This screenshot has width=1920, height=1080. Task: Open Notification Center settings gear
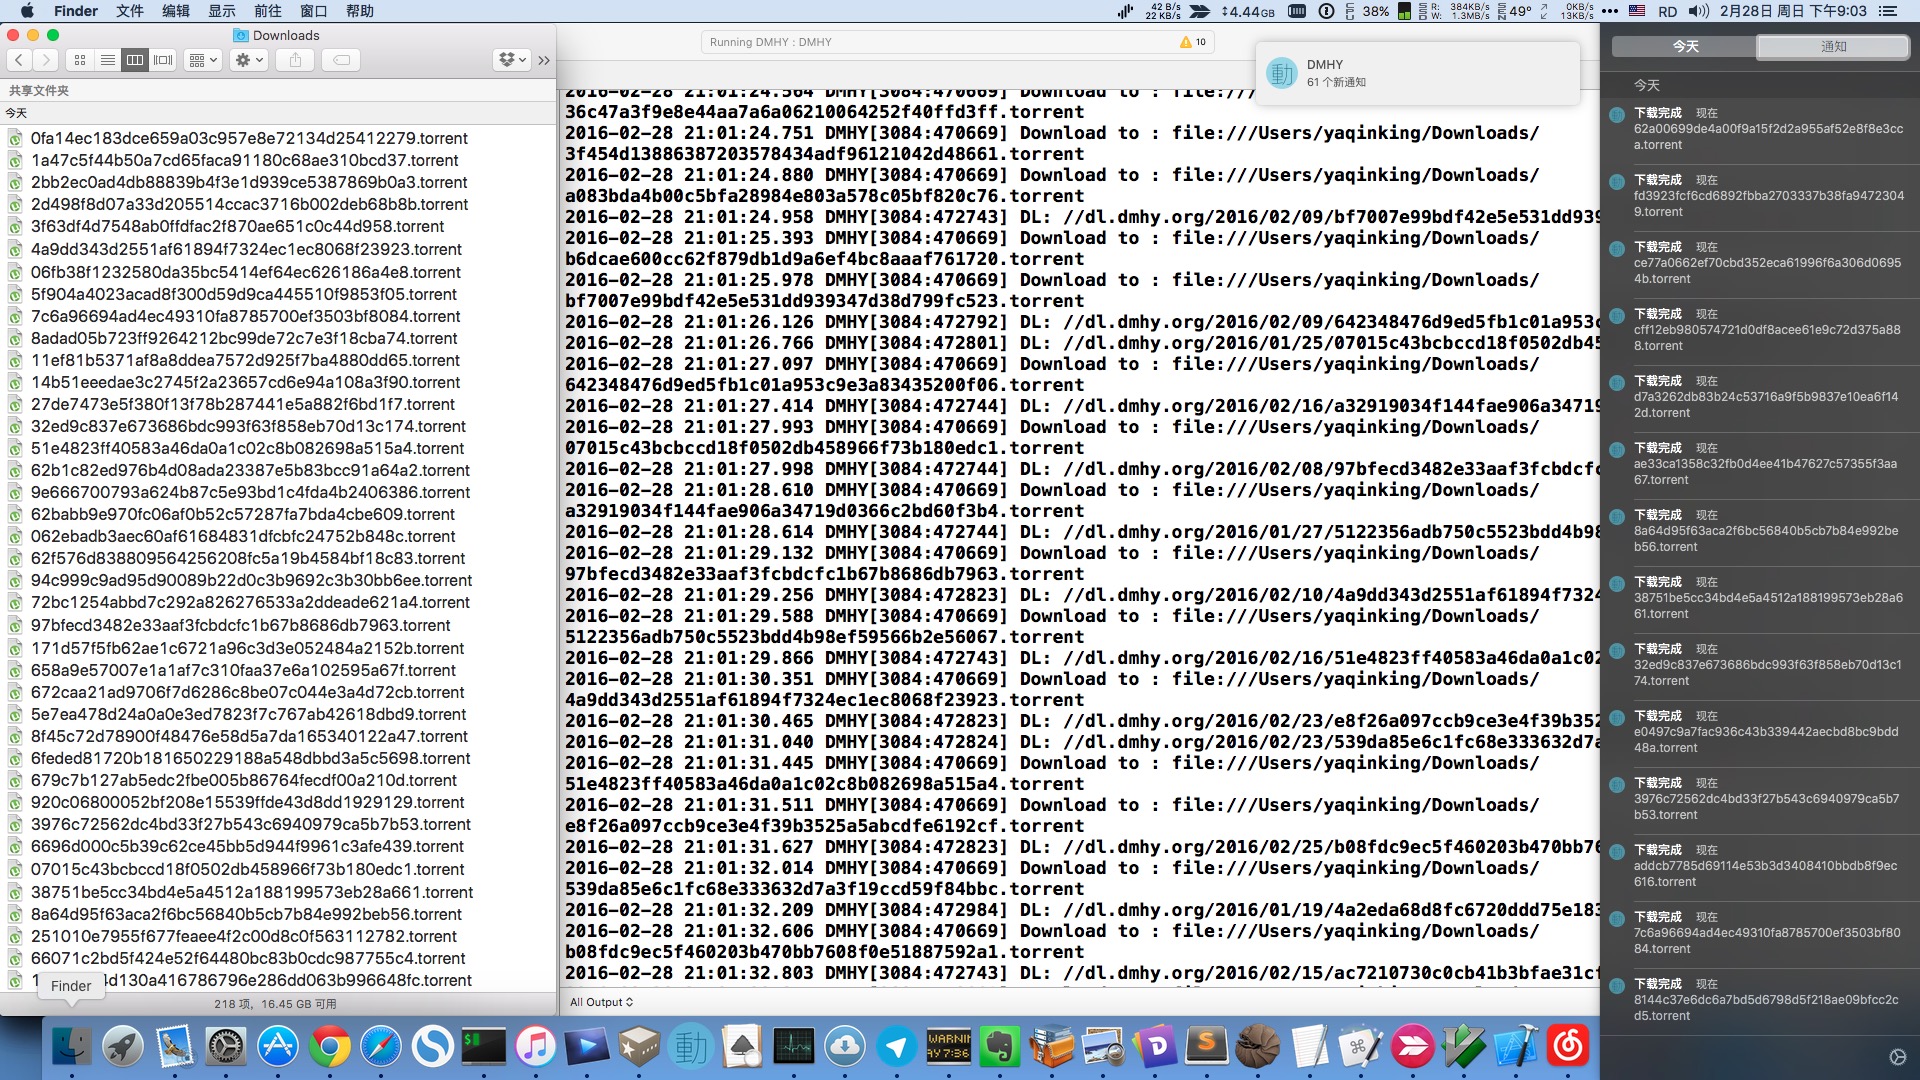pos(1897,1057)
